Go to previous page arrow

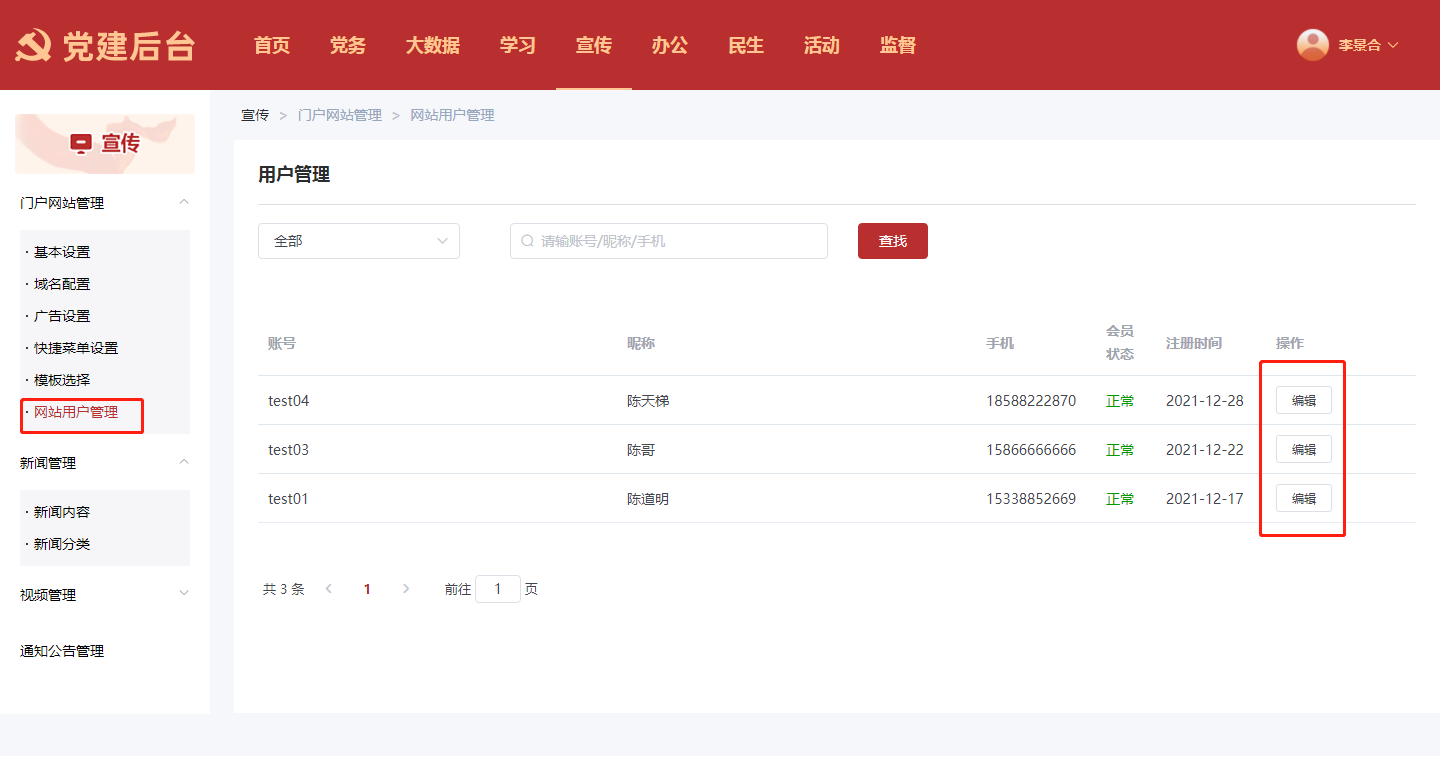pos(329,589)
